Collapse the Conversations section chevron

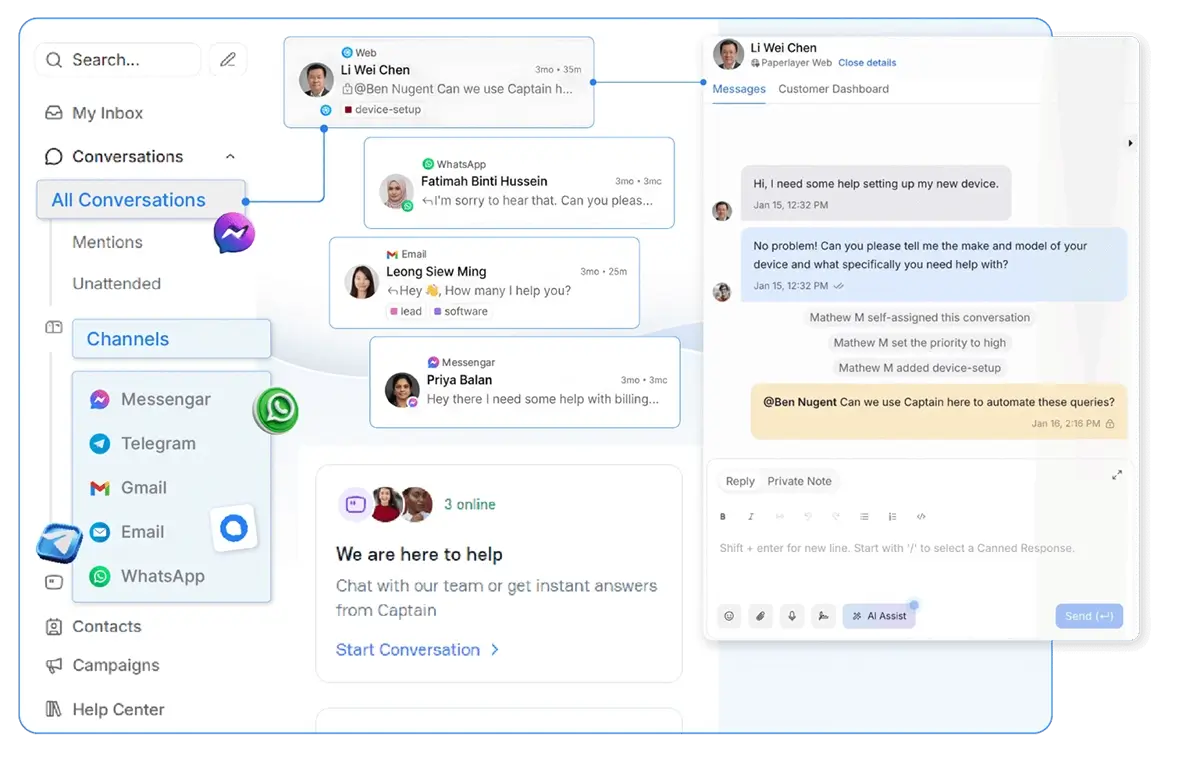pyautogui.click(x=230, y=157)
